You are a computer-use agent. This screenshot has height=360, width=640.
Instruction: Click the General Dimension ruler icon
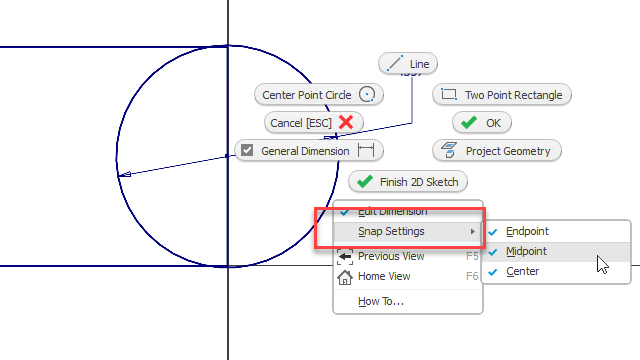point(366,150)
